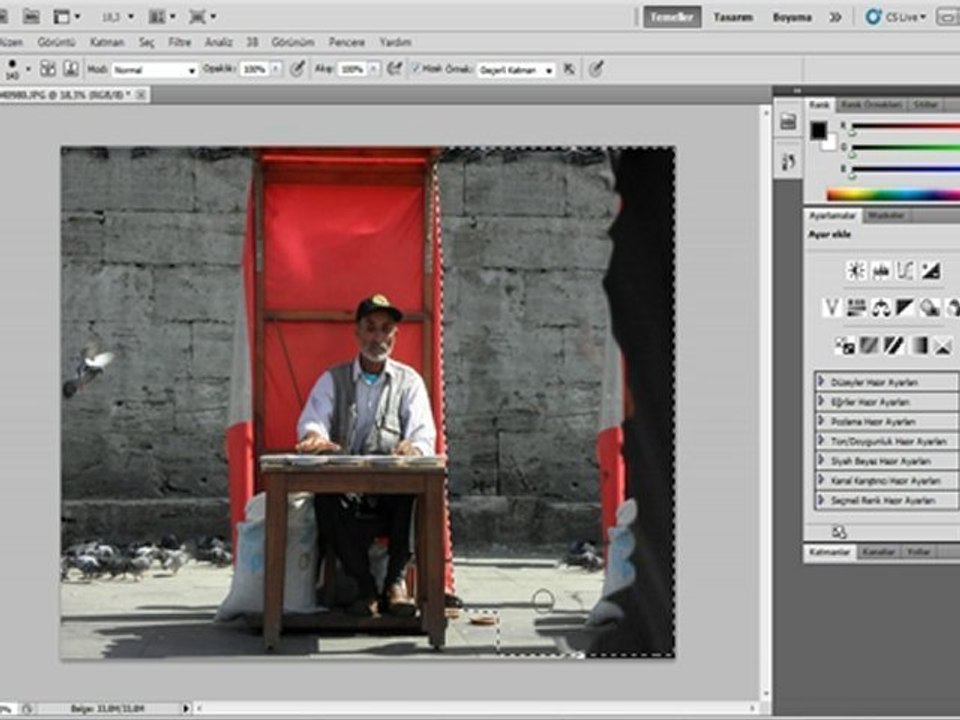
Task: Switch to the Stiller tab
Action: click(925, 105)
